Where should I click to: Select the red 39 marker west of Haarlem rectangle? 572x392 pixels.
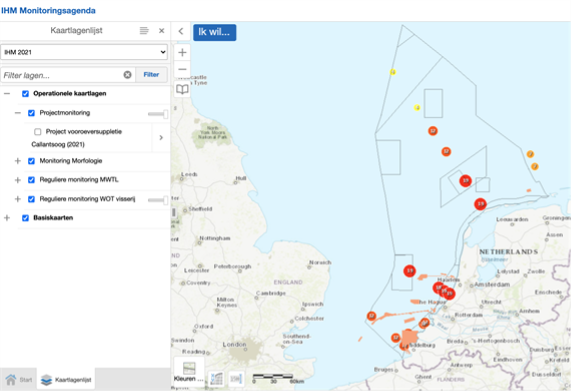pyautogui.click(x=410, y=271)
